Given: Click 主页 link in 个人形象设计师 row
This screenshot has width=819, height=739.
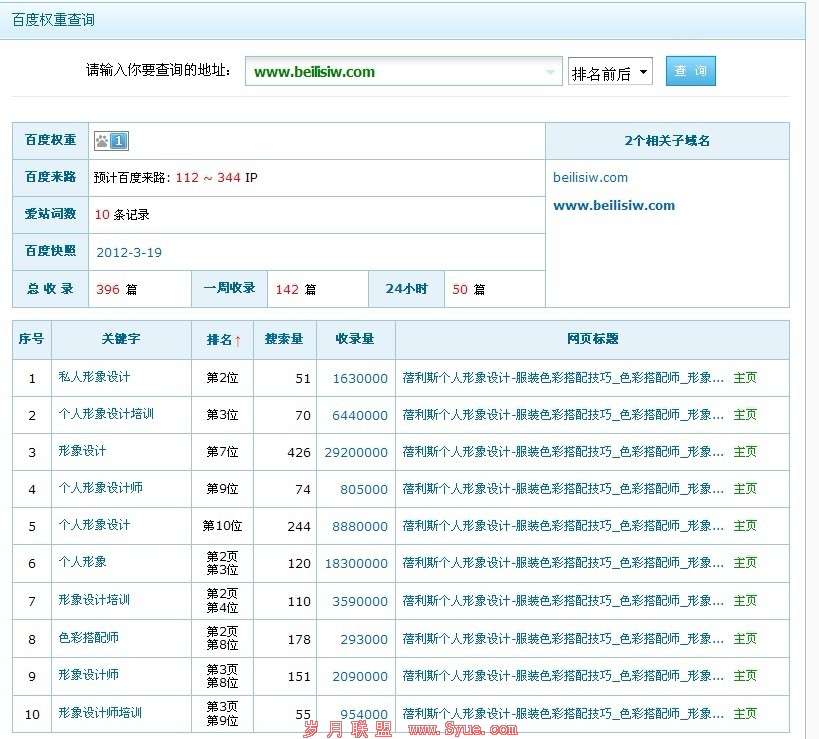Looking at the screenshot, I should (745, 489).
